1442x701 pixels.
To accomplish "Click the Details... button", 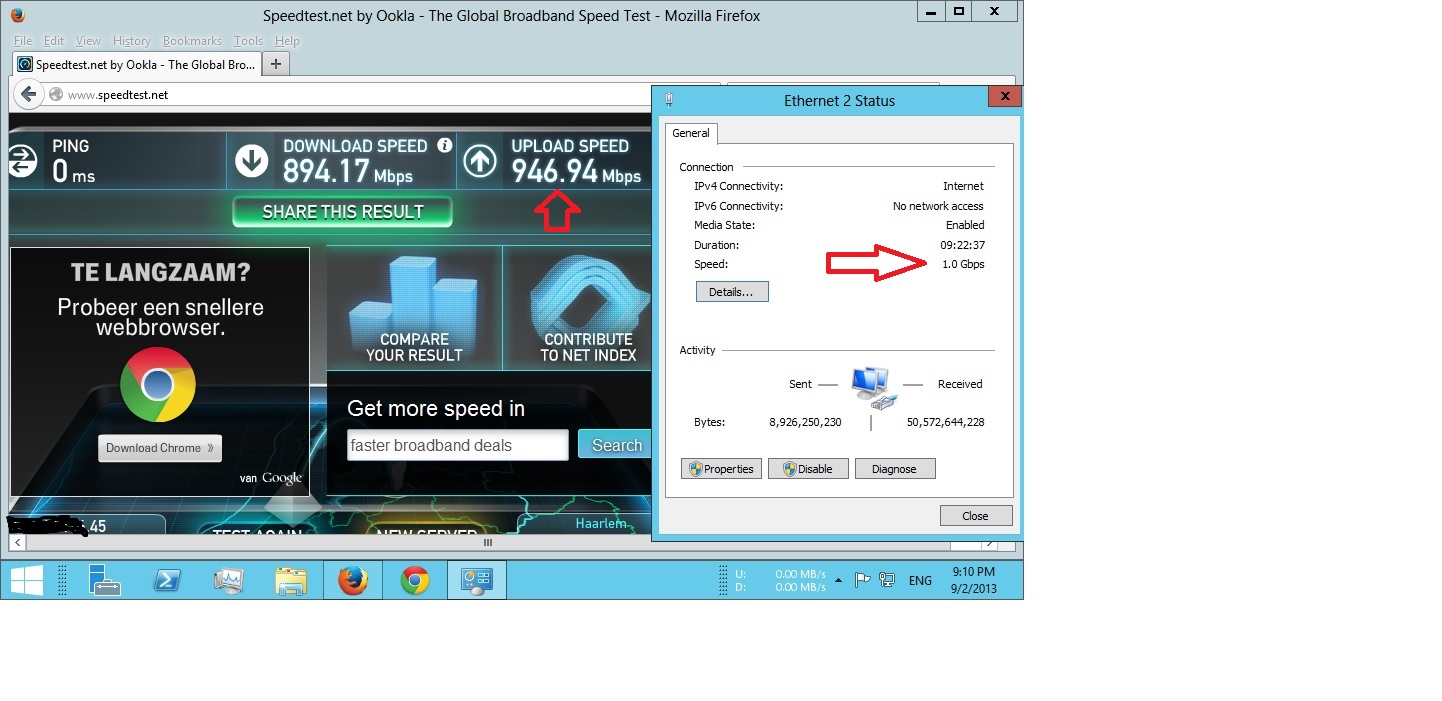I will [732, 292].
